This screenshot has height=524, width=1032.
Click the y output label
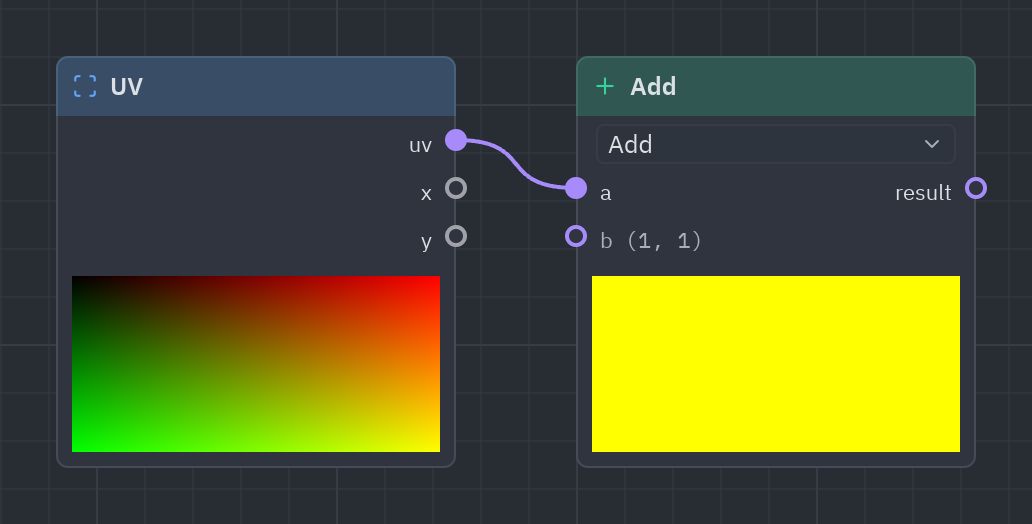tap(426, 242)
